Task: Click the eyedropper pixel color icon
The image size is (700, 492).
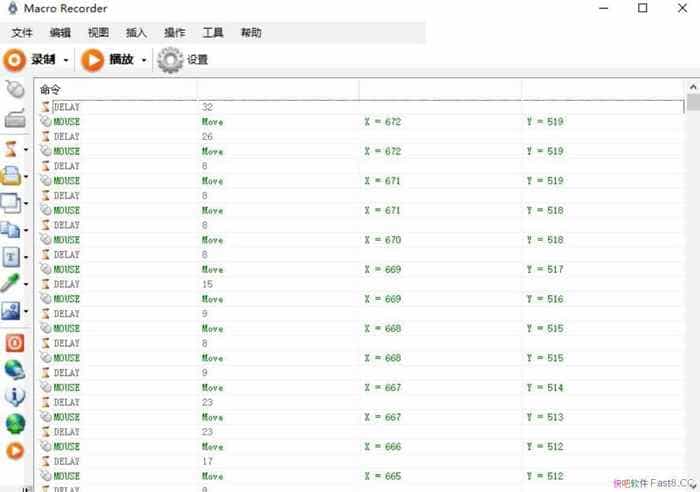Action: 12,285
